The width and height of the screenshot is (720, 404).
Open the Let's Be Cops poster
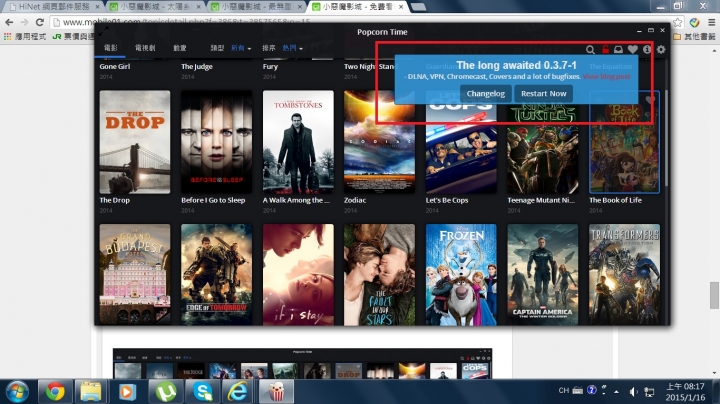461,142
